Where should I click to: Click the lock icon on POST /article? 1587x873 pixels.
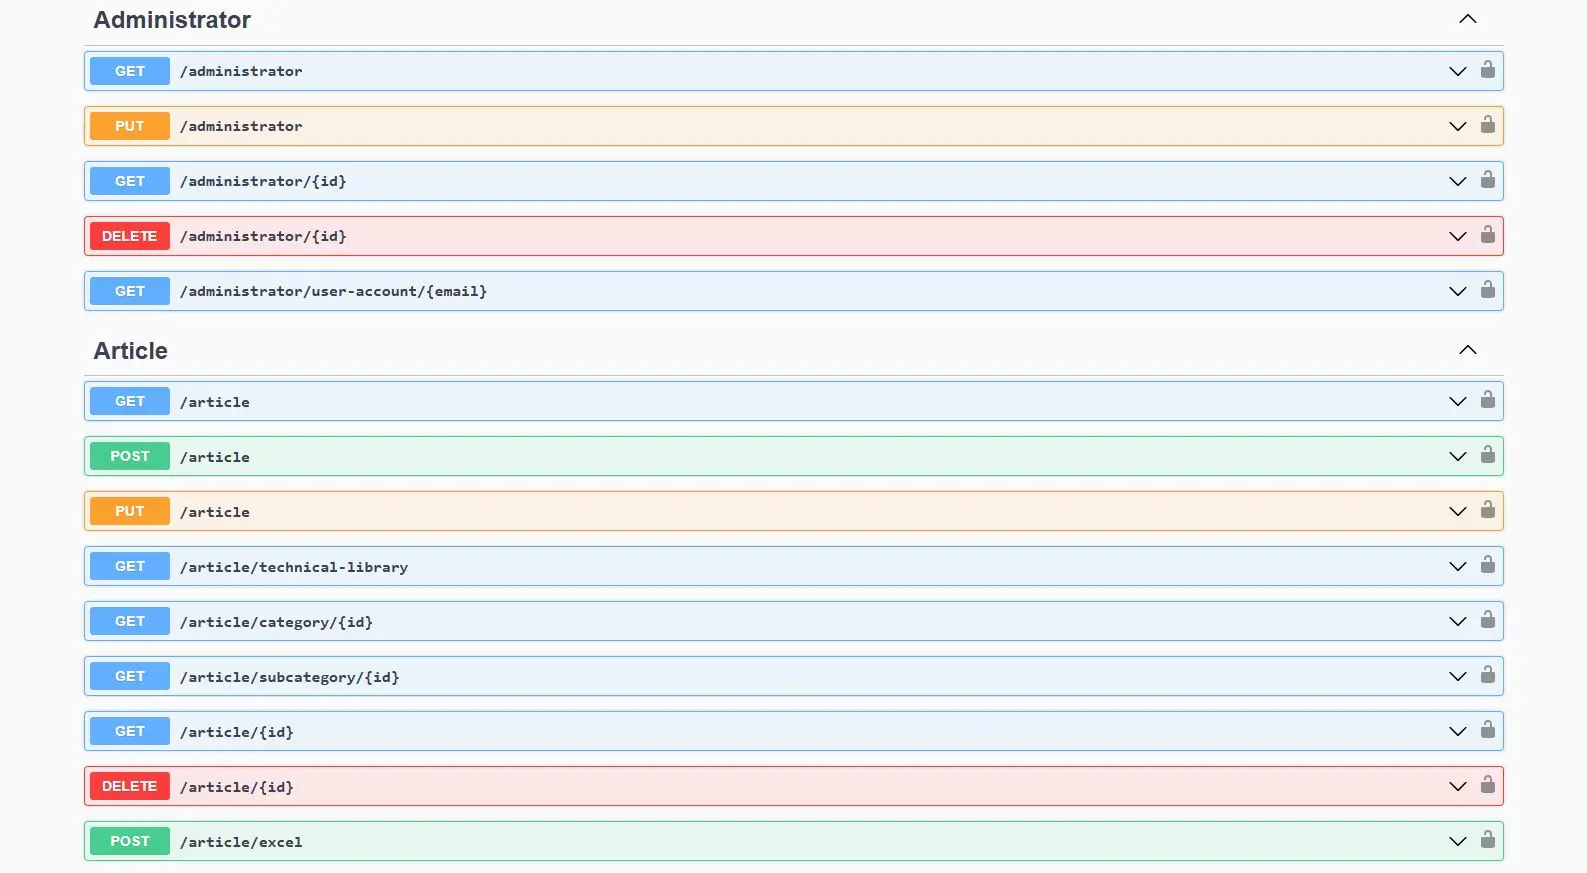click(x=1487, y=455)
